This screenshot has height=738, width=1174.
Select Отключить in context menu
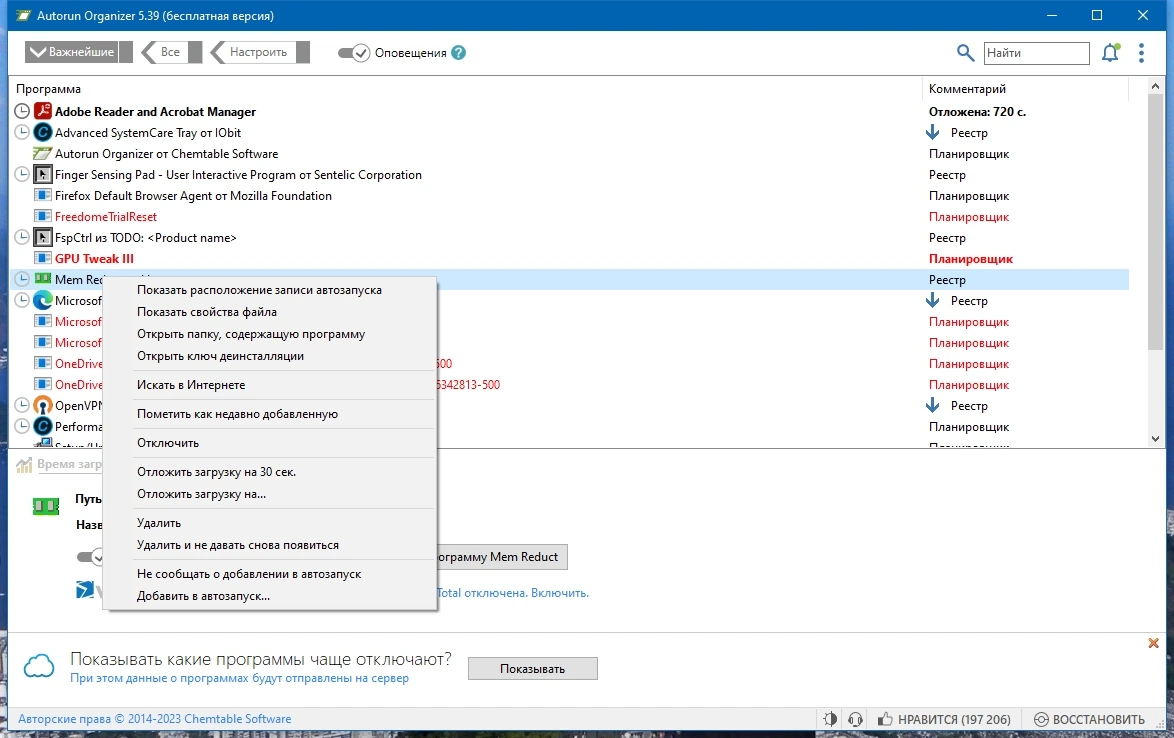click(x=168, y=443)
